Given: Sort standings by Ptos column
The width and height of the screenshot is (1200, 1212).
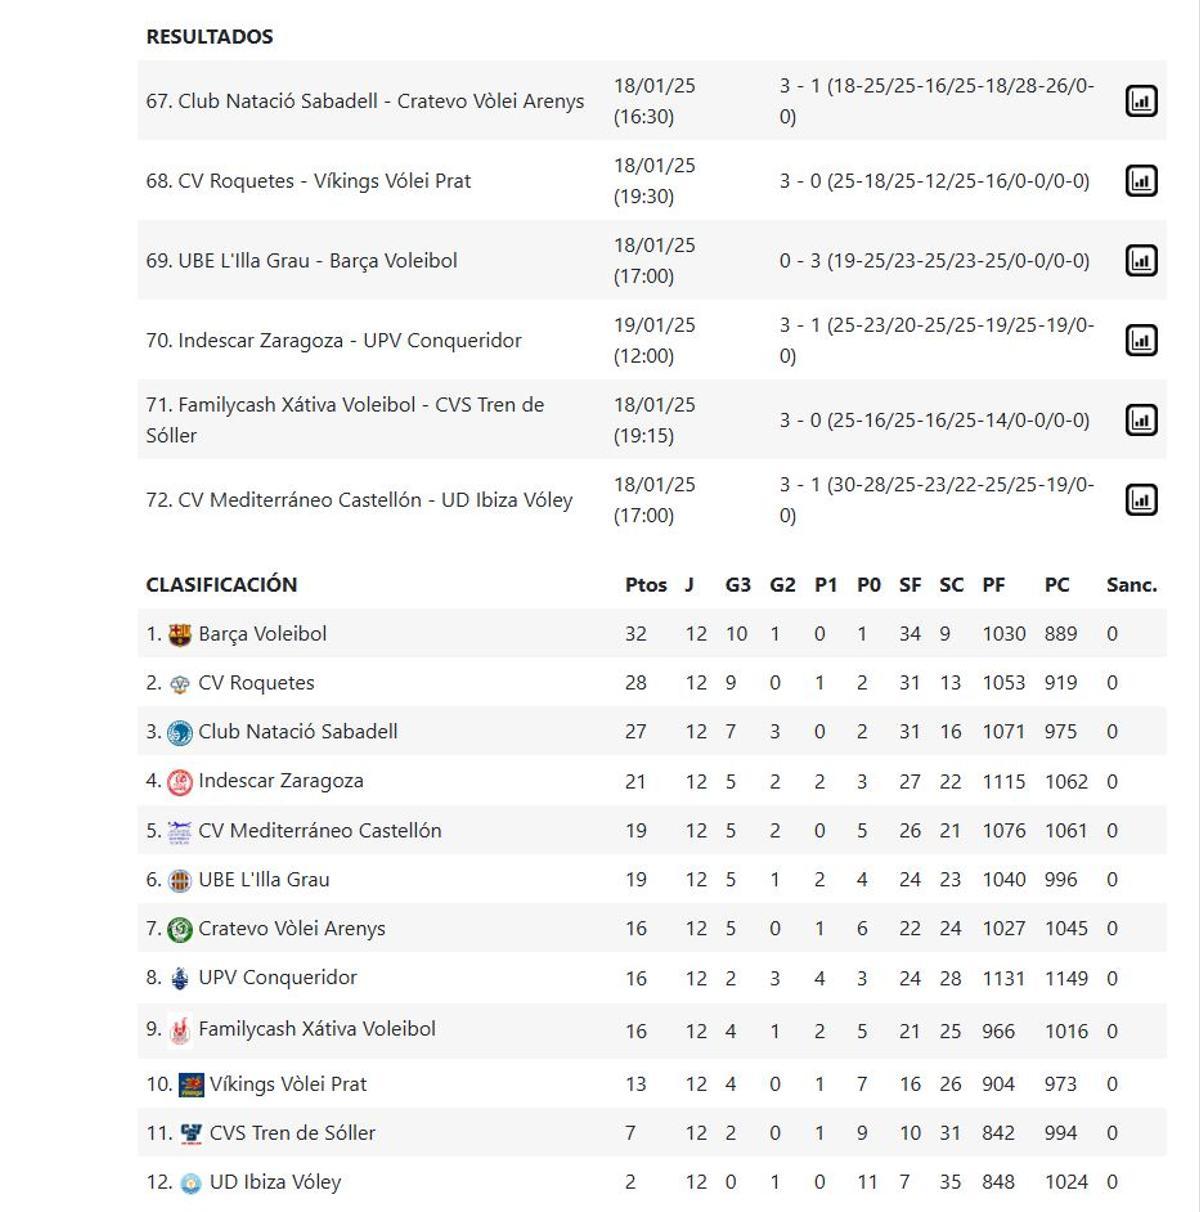Looking at the screenshot, I should (x=645, y=585).
